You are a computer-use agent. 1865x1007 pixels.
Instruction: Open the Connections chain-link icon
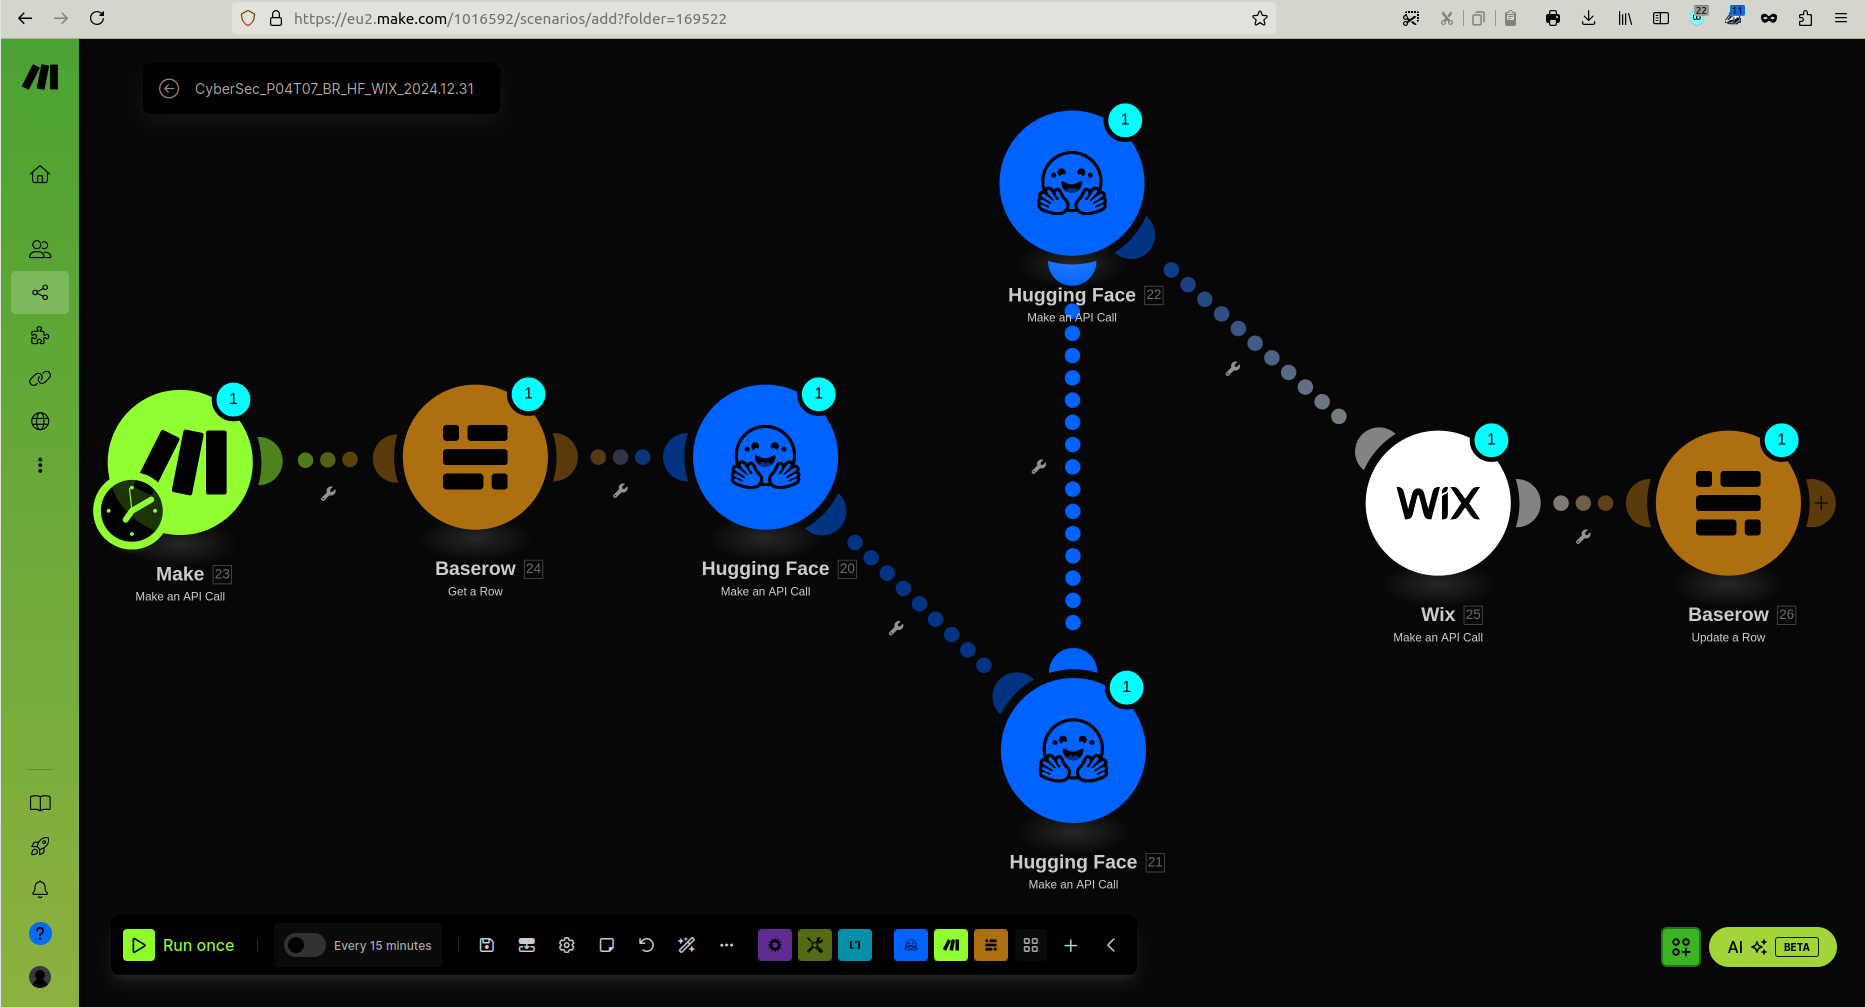(x=40, y=379)
